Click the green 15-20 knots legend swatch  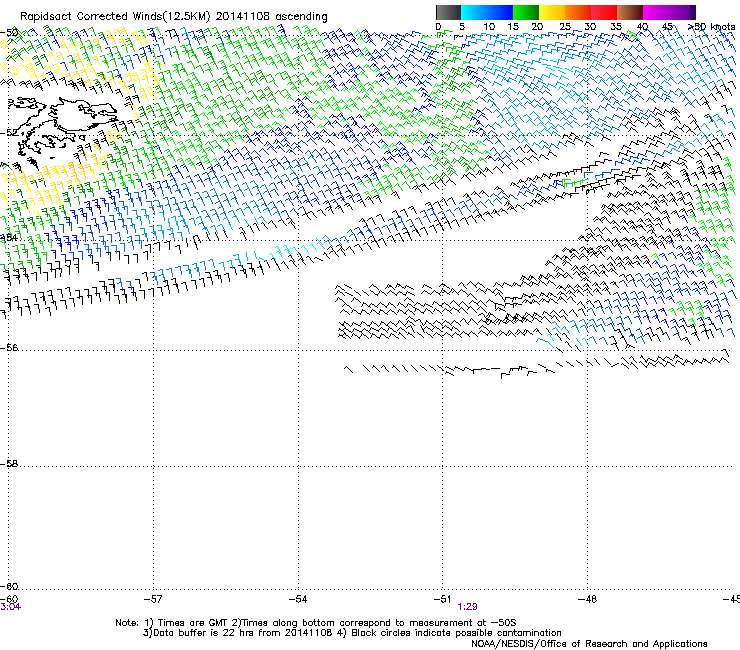526,12
